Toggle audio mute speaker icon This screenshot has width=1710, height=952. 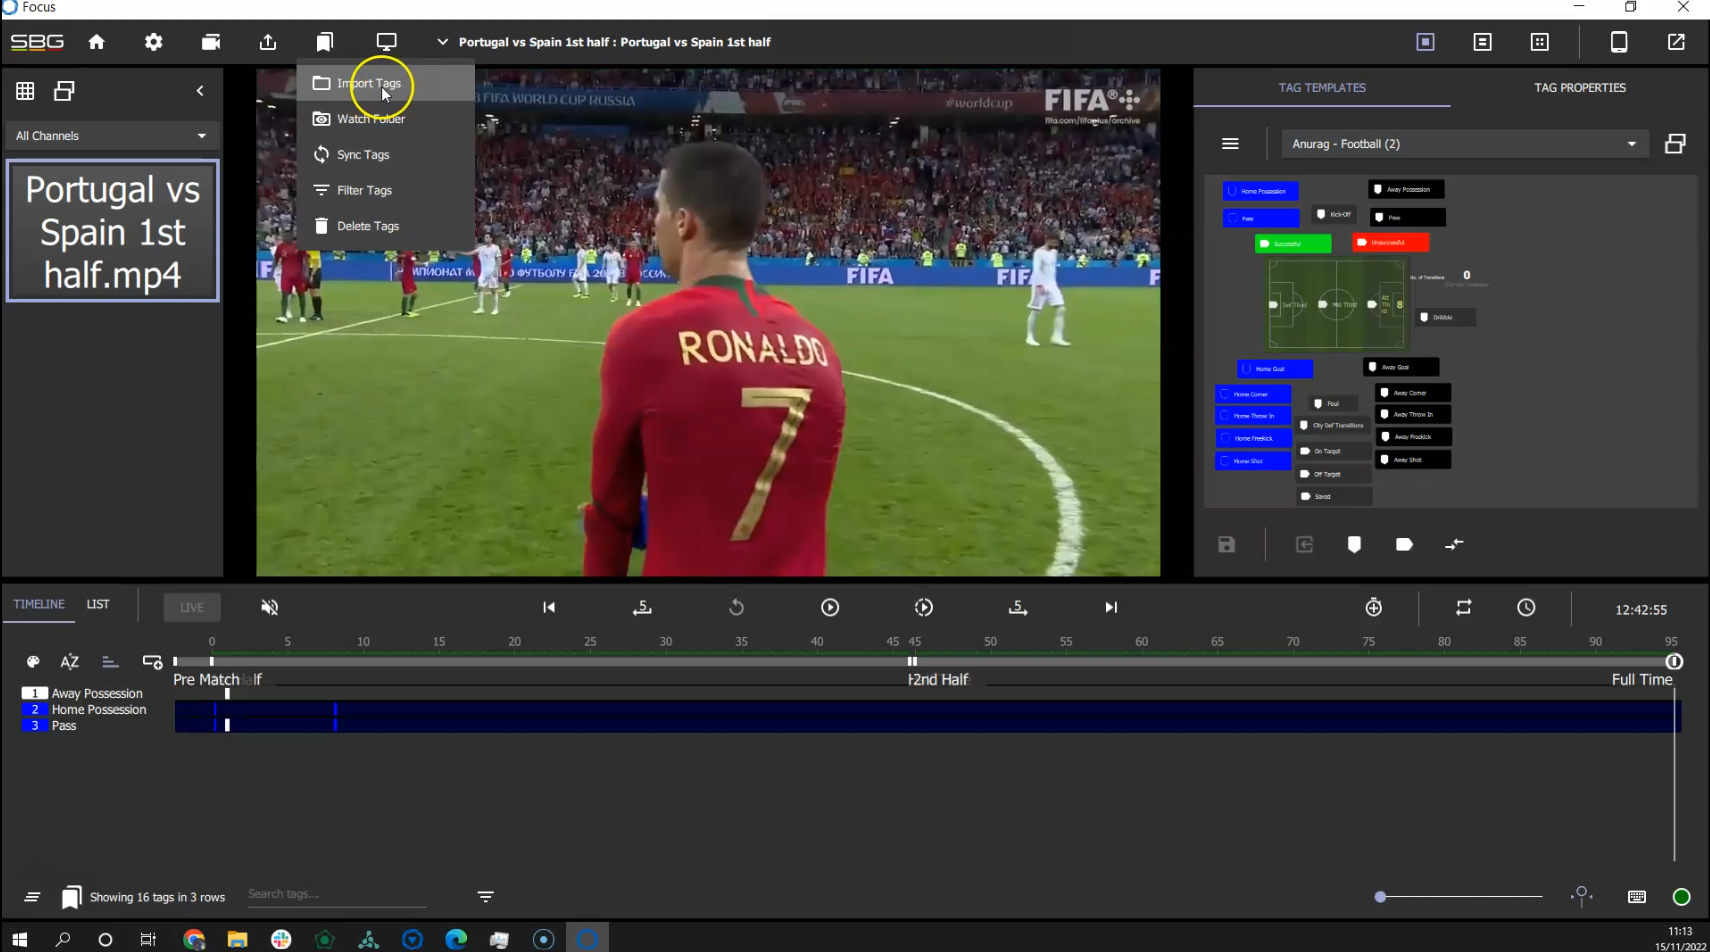269,607
